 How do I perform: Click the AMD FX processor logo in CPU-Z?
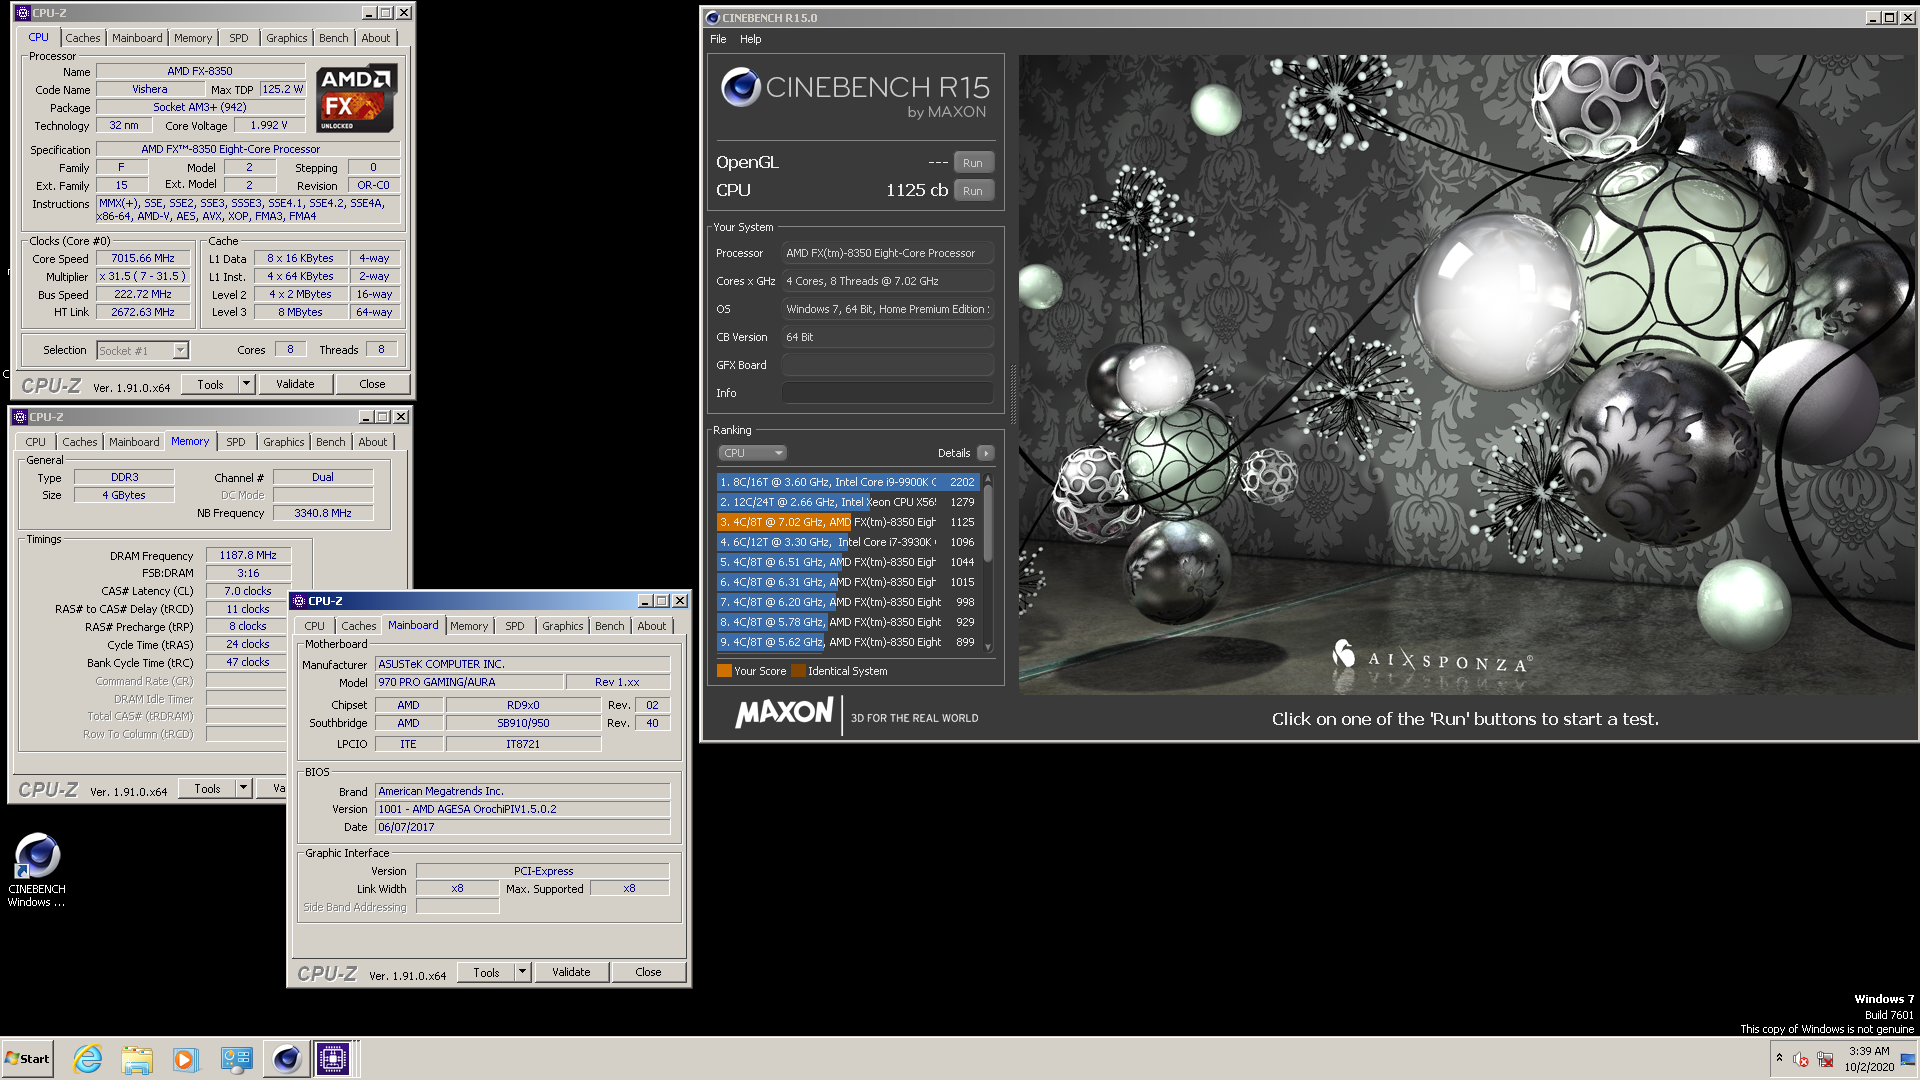tap(356, 98)
